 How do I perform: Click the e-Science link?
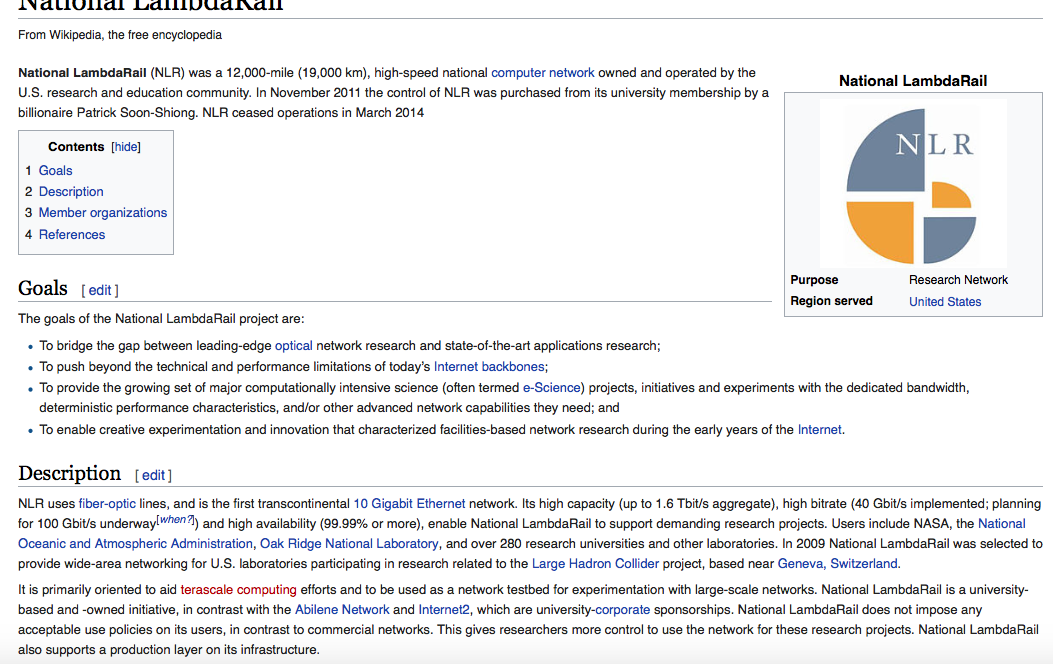(x=553, y=388)
